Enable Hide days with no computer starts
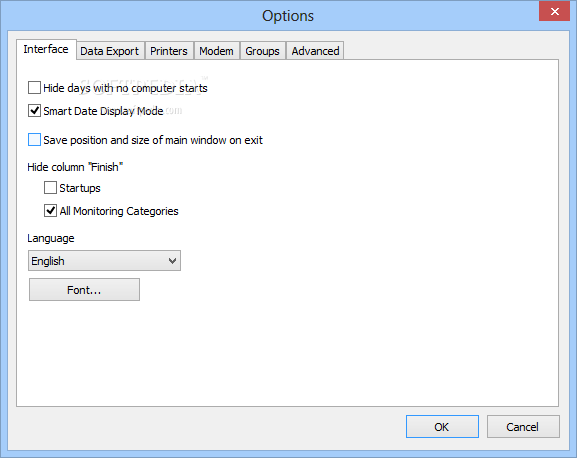The height and width of the screenshot is (458, 577). (35, 88)
